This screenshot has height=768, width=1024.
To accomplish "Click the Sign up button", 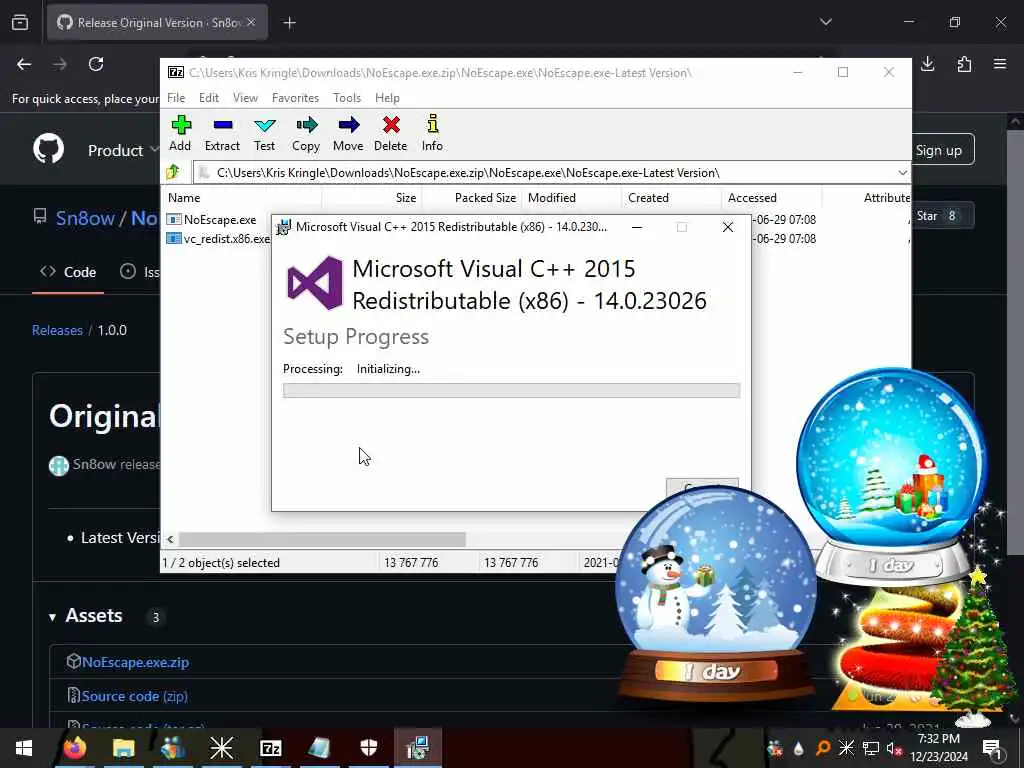I will [938, 150].
